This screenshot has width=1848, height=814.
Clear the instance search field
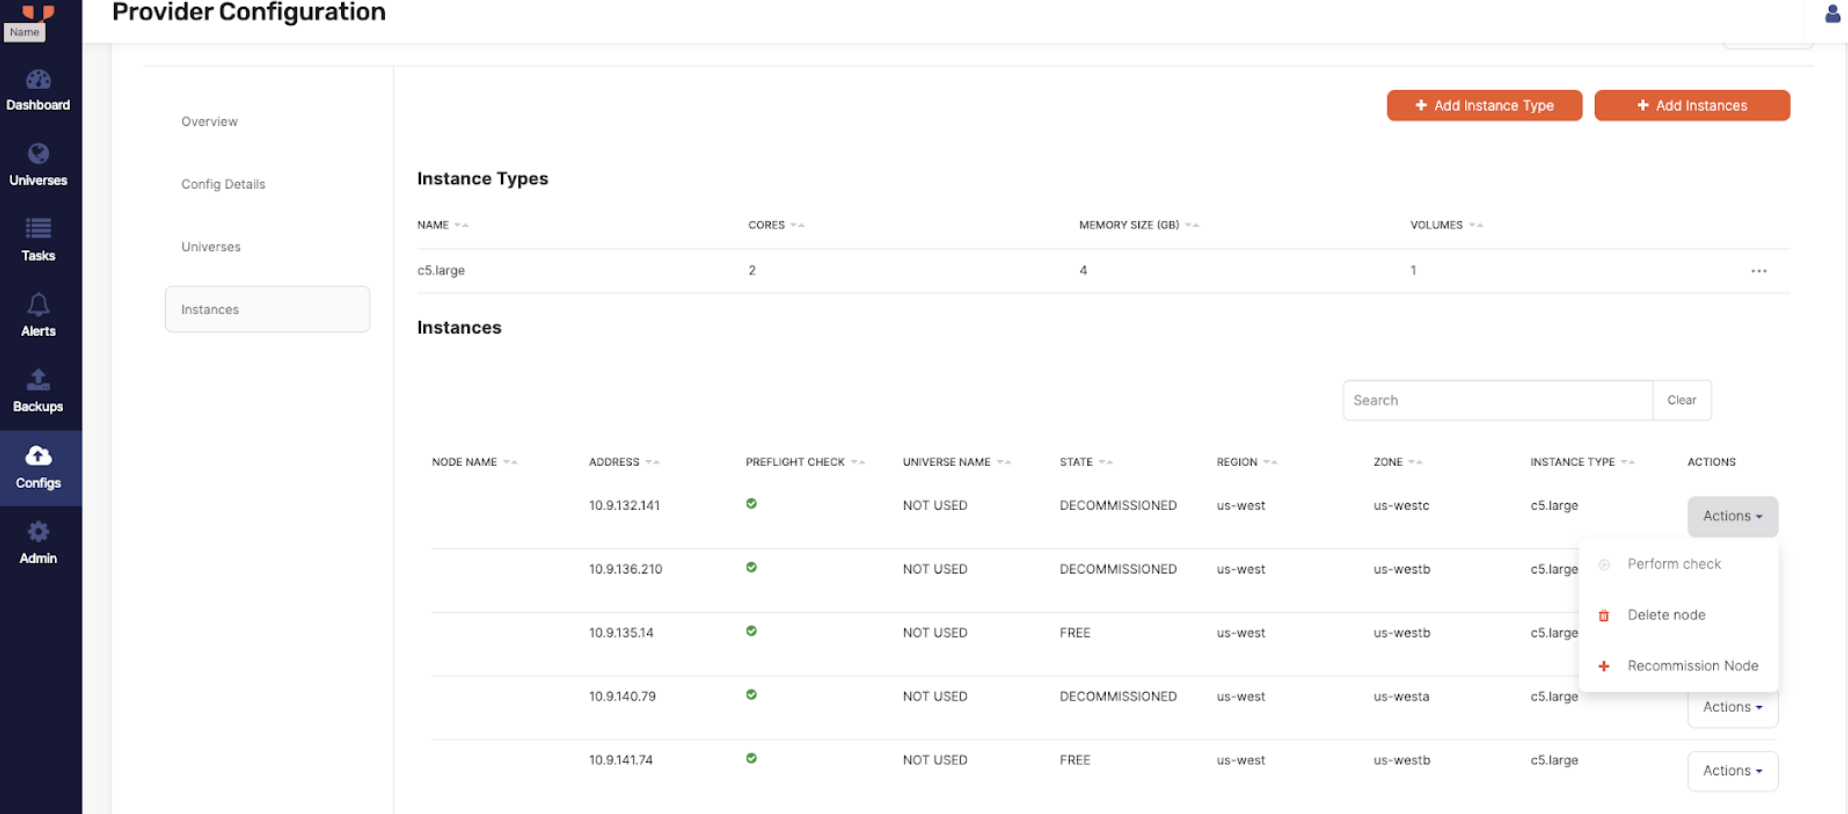tap(1681, 400)
